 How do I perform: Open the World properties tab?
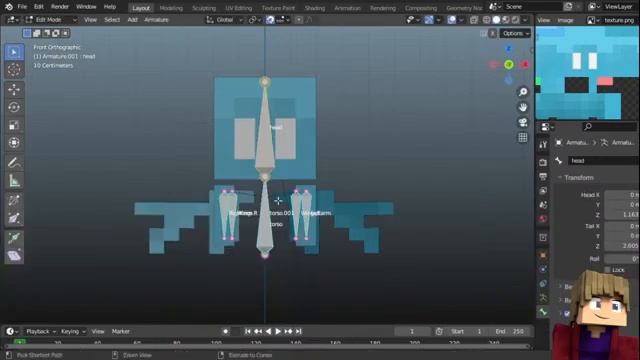[543, 220]
